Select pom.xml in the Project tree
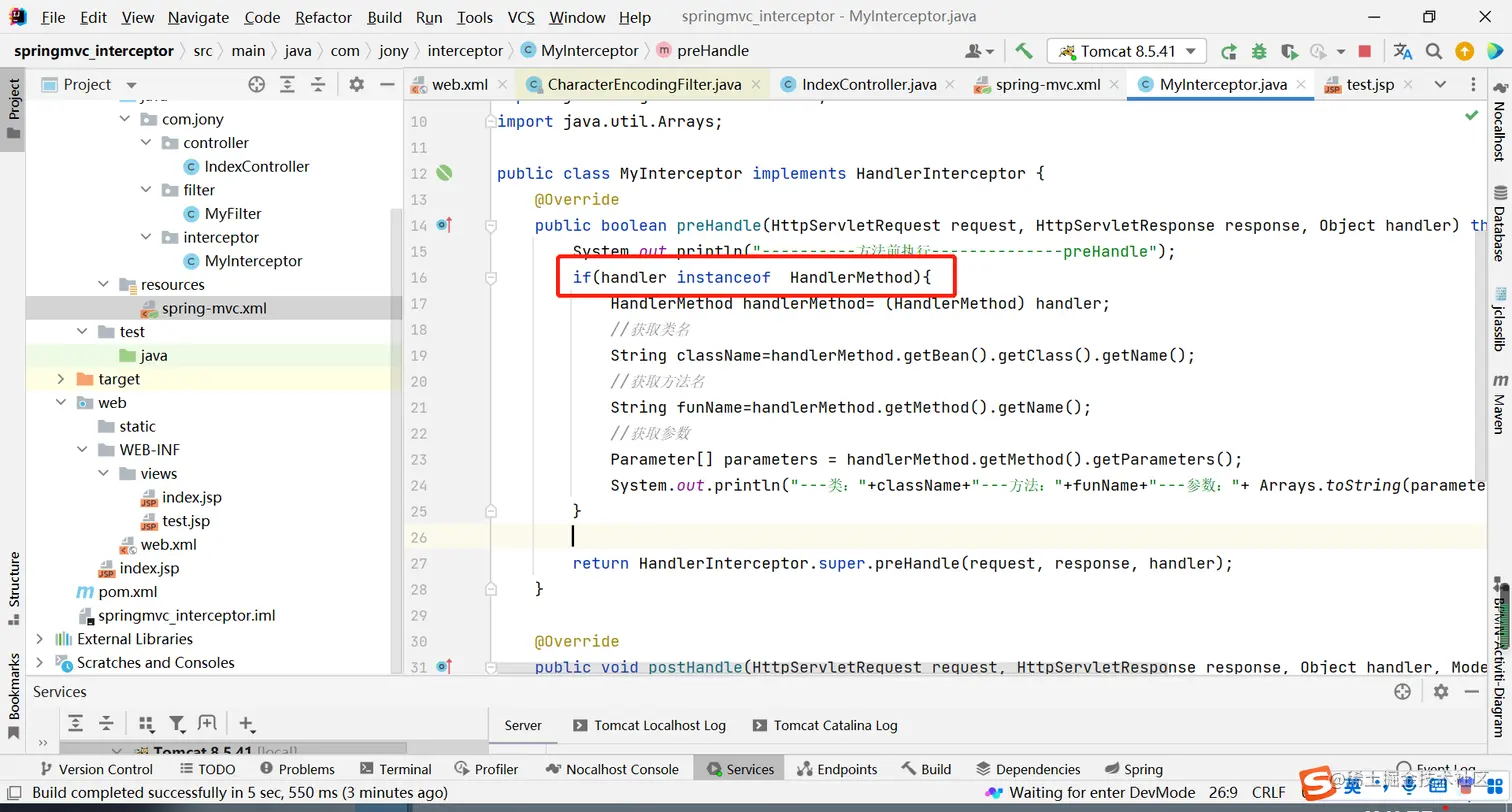Image resolution: width=1512 pixels, height=812 pixels. point(127,592)
